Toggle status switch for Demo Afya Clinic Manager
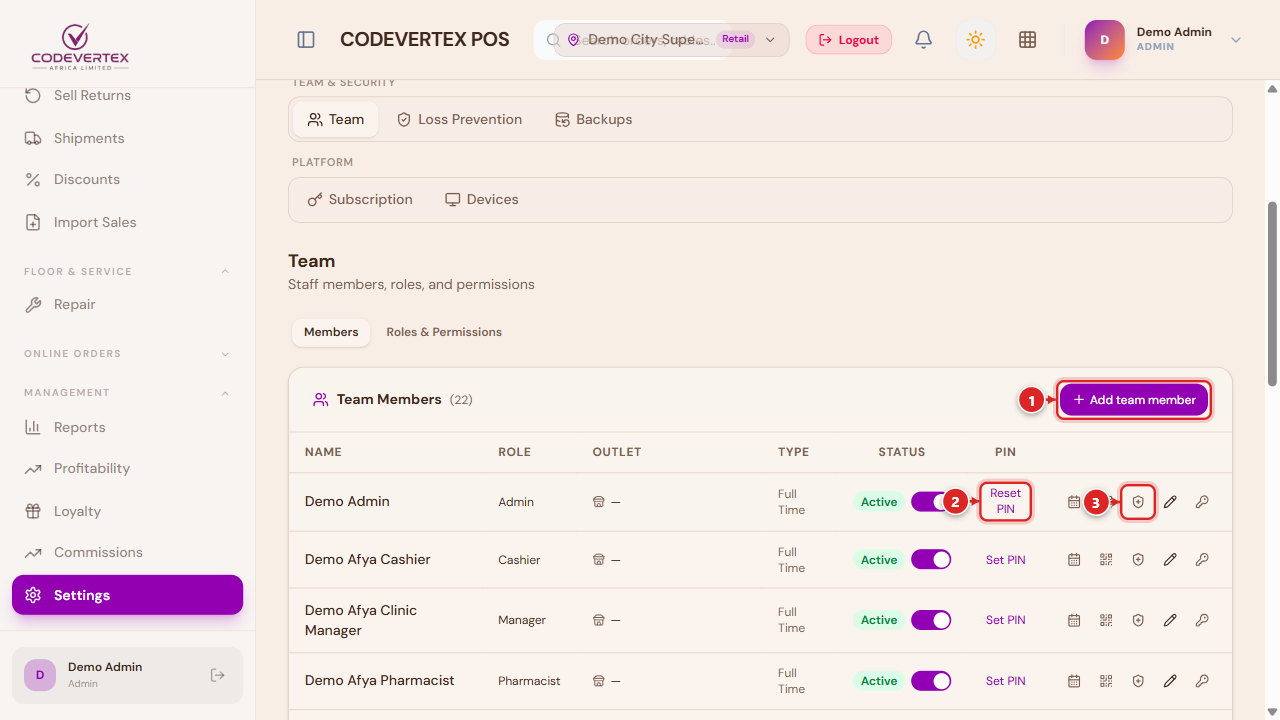The image size is (1280, 720). 931,620
